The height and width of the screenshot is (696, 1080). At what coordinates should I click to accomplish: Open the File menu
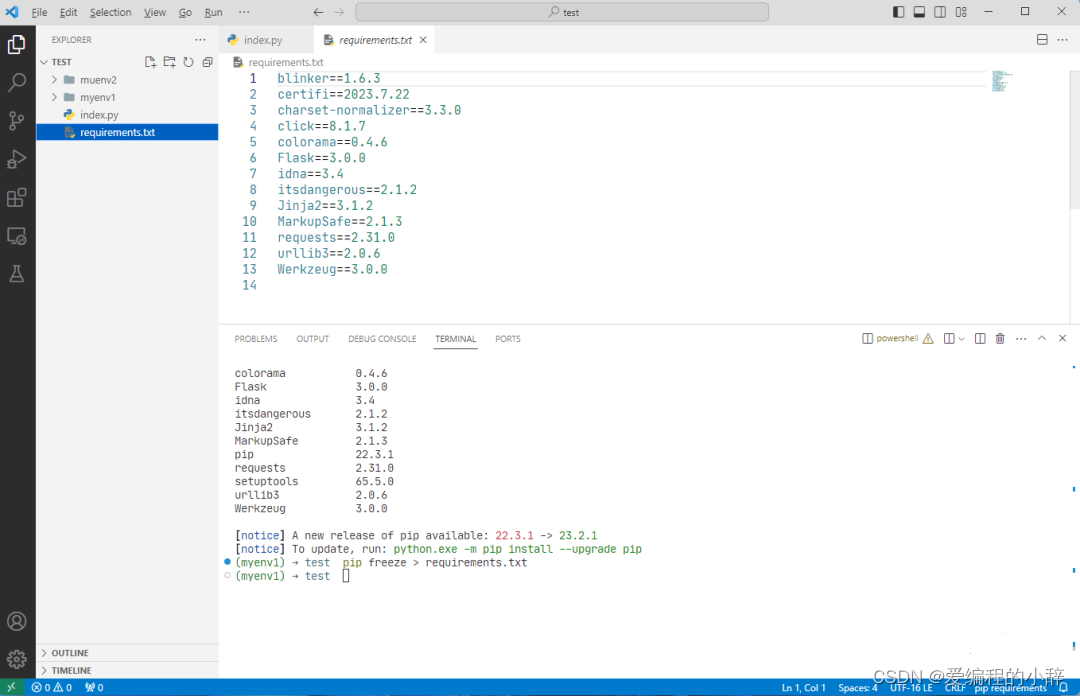point(39,12)
